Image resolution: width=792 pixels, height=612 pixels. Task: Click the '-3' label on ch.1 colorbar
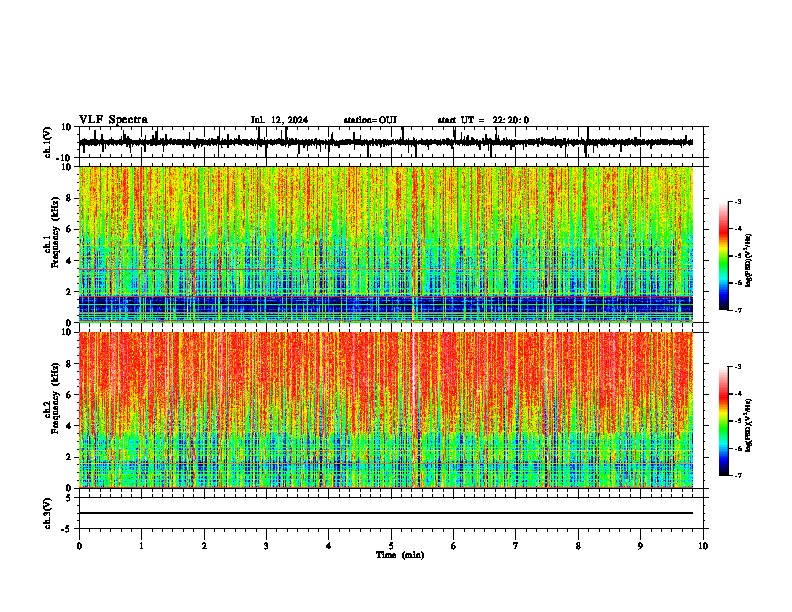pyautogui.click(x=737, y=202)
